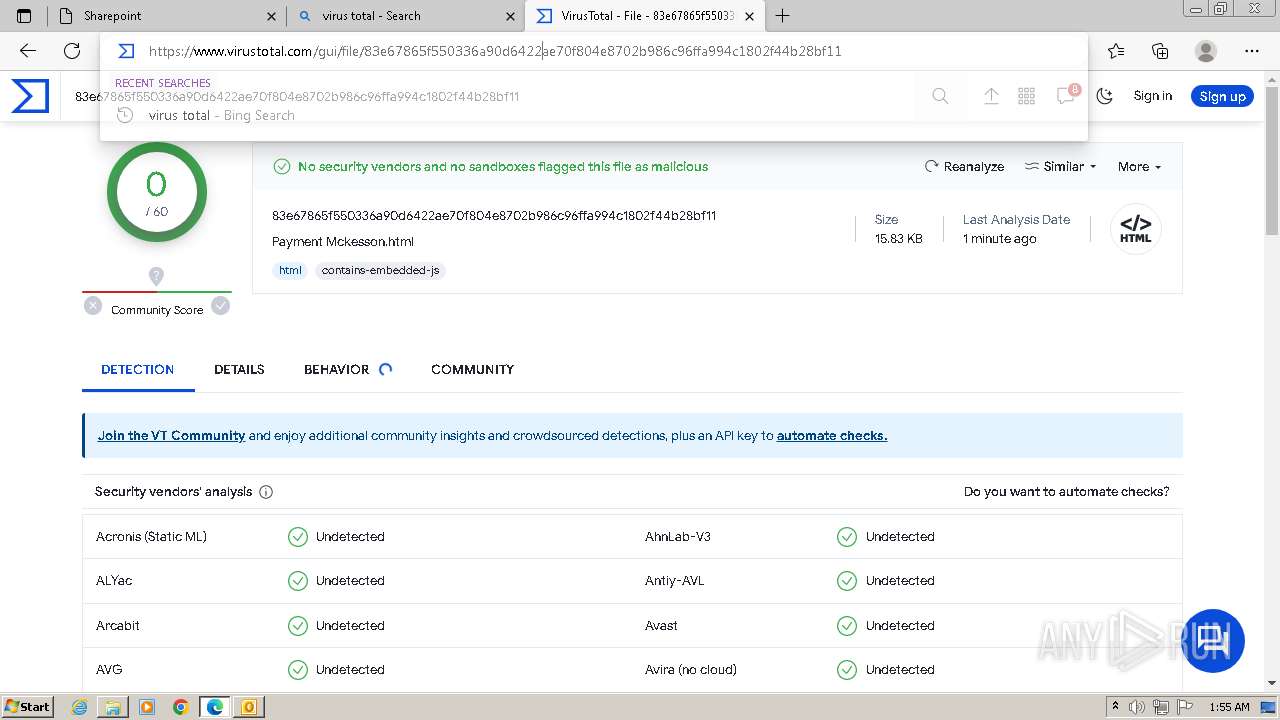Click the Sign in link
The width and height of the screenshot is (1280, 720).
coord(1153,96)
